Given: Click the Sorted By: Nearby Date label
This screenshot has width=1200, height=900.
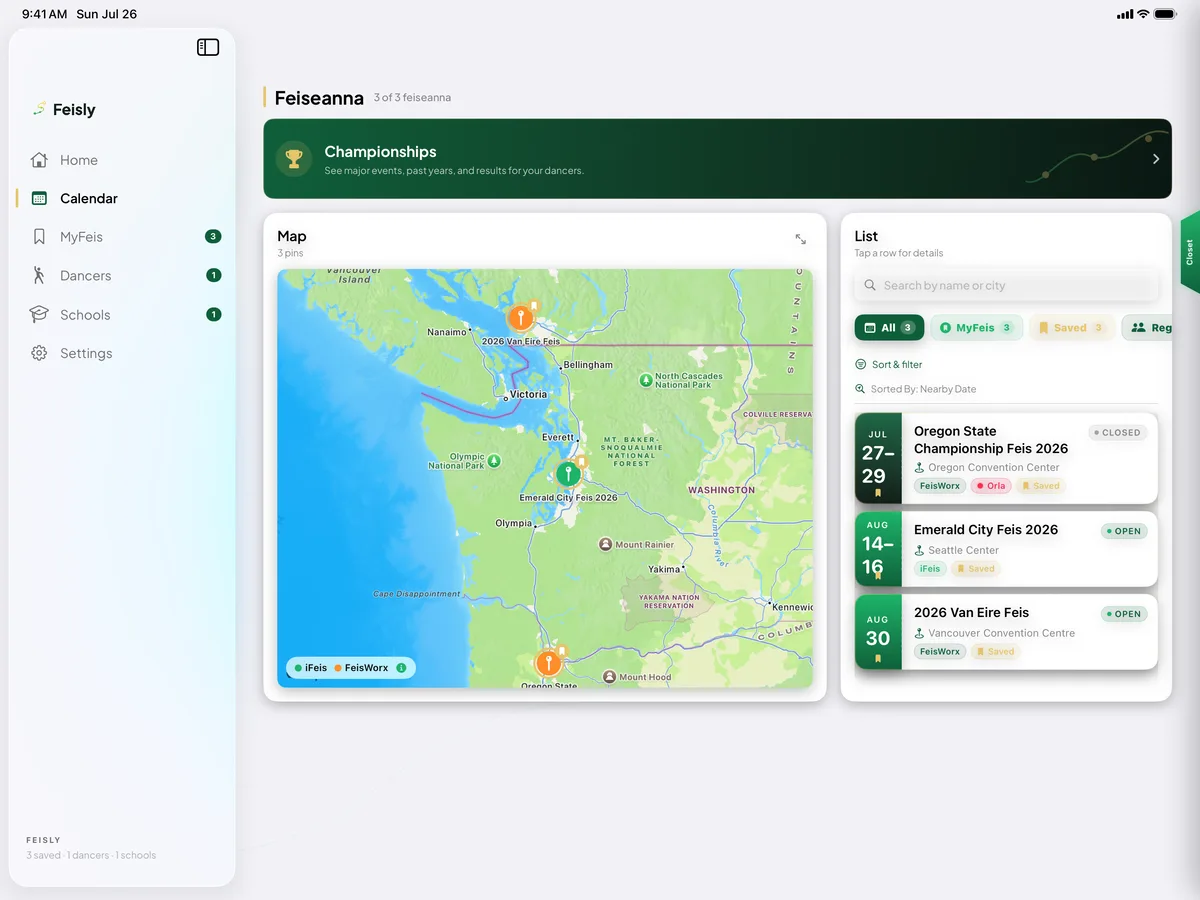Looking at the screenshot, I should point(923,389).
